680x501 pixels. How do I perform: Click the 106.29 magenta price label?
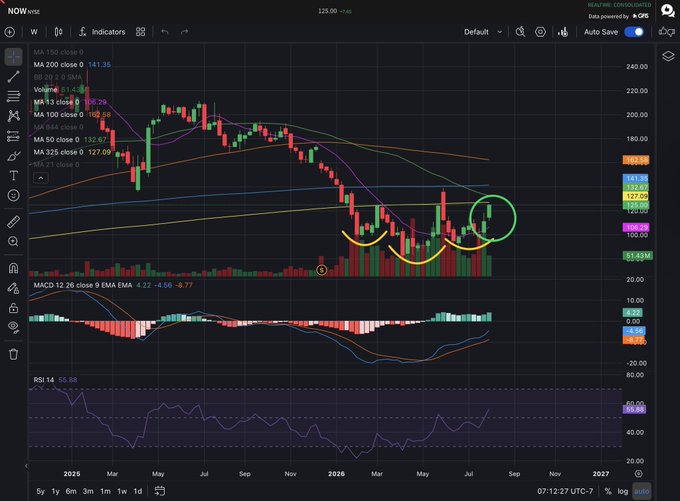[635, 227]
